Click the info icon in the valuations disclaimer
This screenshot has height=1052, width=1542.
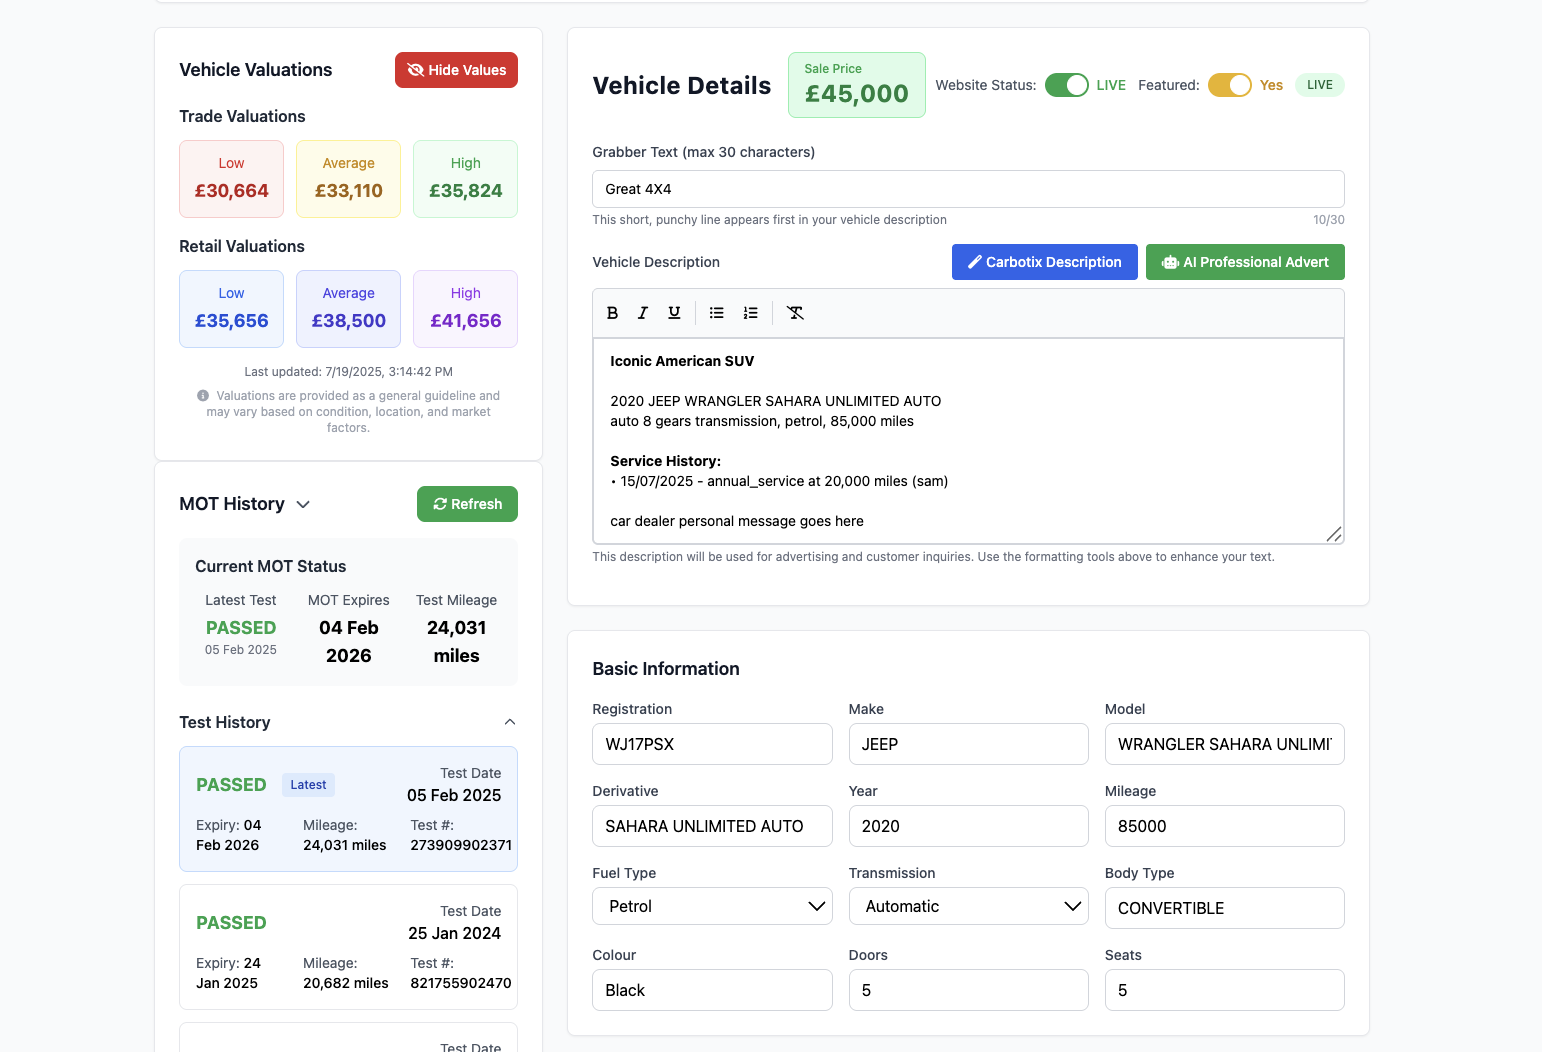click(x=206, y=396)
